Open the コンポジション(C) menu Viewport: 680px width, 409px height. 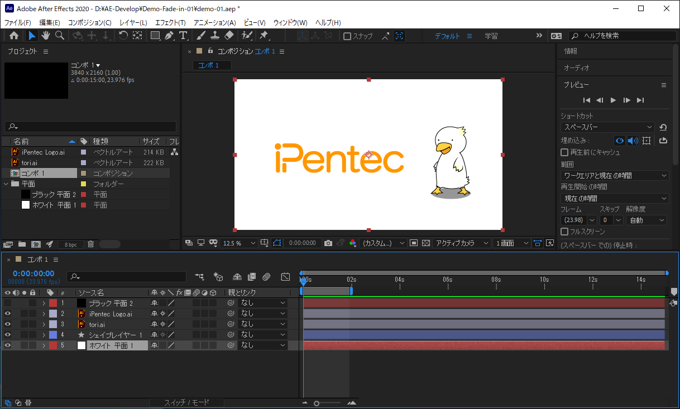(x=89, y=23)
